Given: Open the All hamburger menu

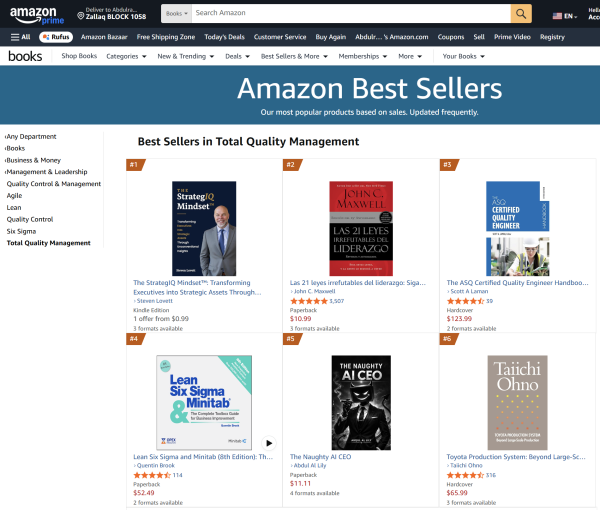Looking at the screenshot, I should pyautogui.click(x=20, y=37).
